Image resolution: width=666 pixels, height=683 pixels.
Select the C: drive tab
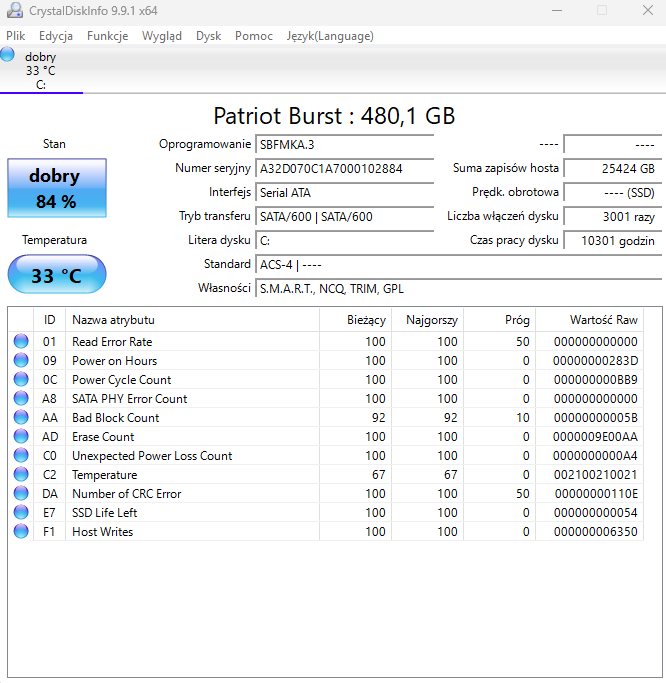click(41, 71)
